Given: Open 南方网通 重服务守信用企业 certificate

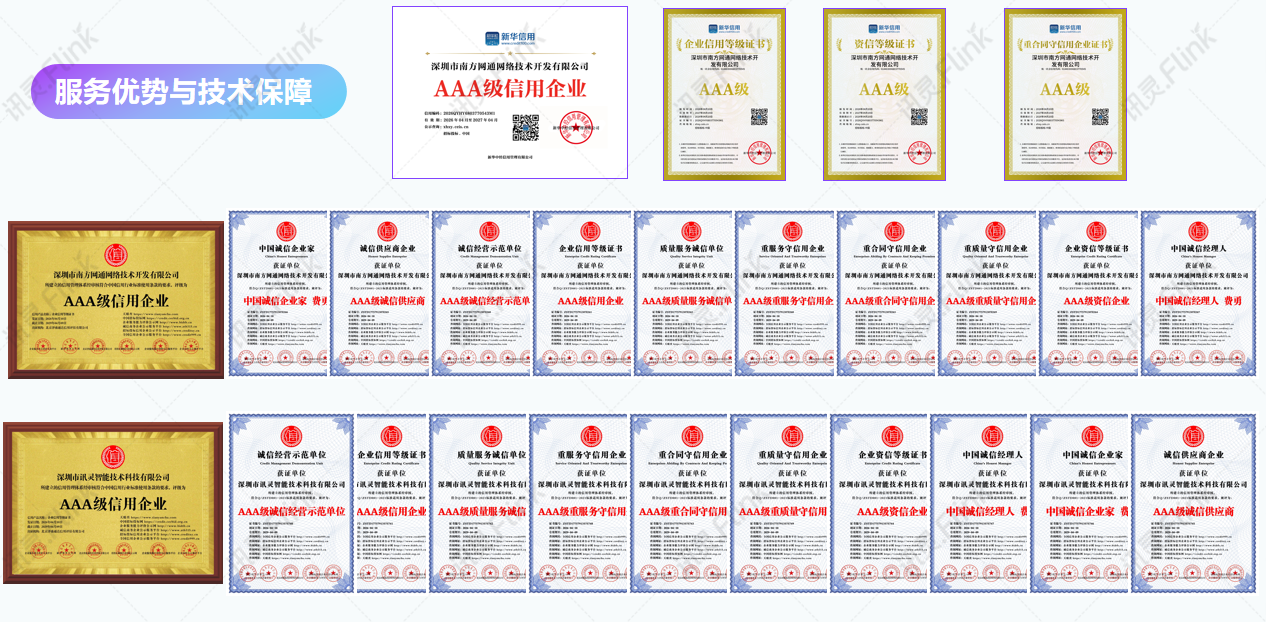Looking at the screenshot, I should click(784, 294).
